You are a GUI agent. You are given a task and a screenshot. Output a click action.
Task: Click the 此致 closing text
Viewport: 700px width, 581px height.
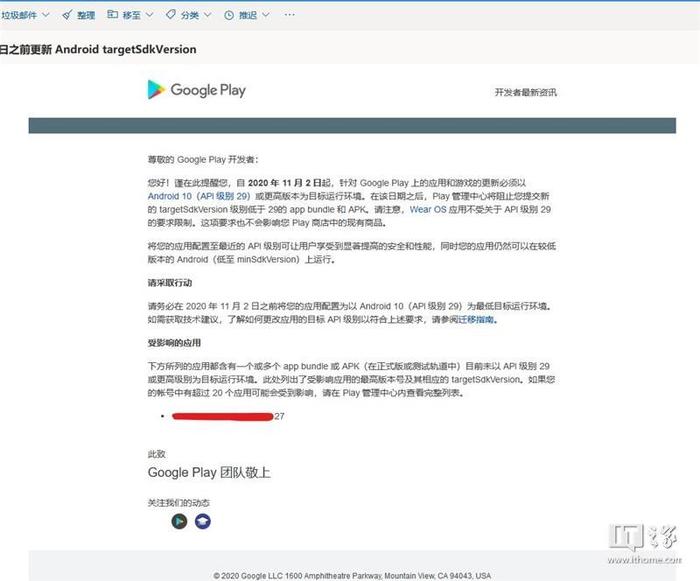[x=156, y=454]
